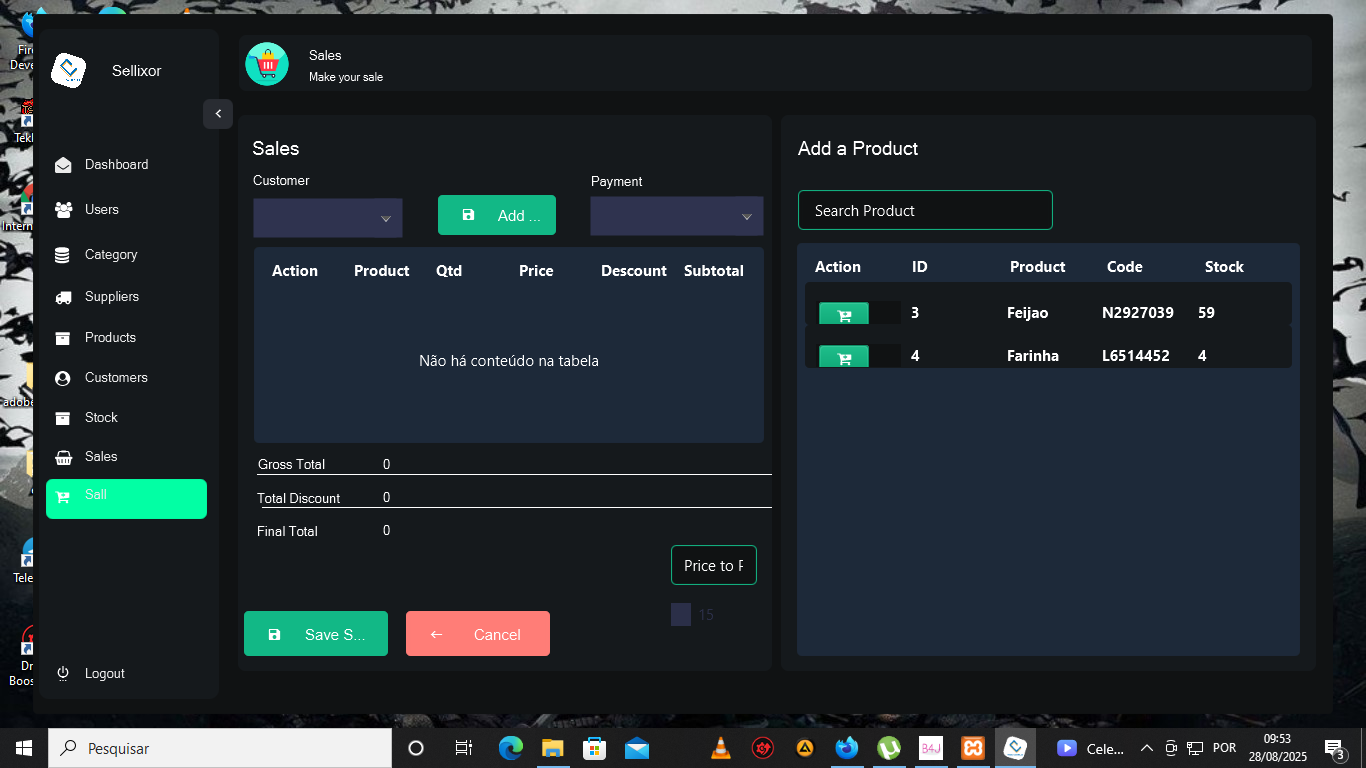The height and width of the screenshot is (768, 1366).
Task: Open the notification center icon
Action: [x=1334, y=748]
